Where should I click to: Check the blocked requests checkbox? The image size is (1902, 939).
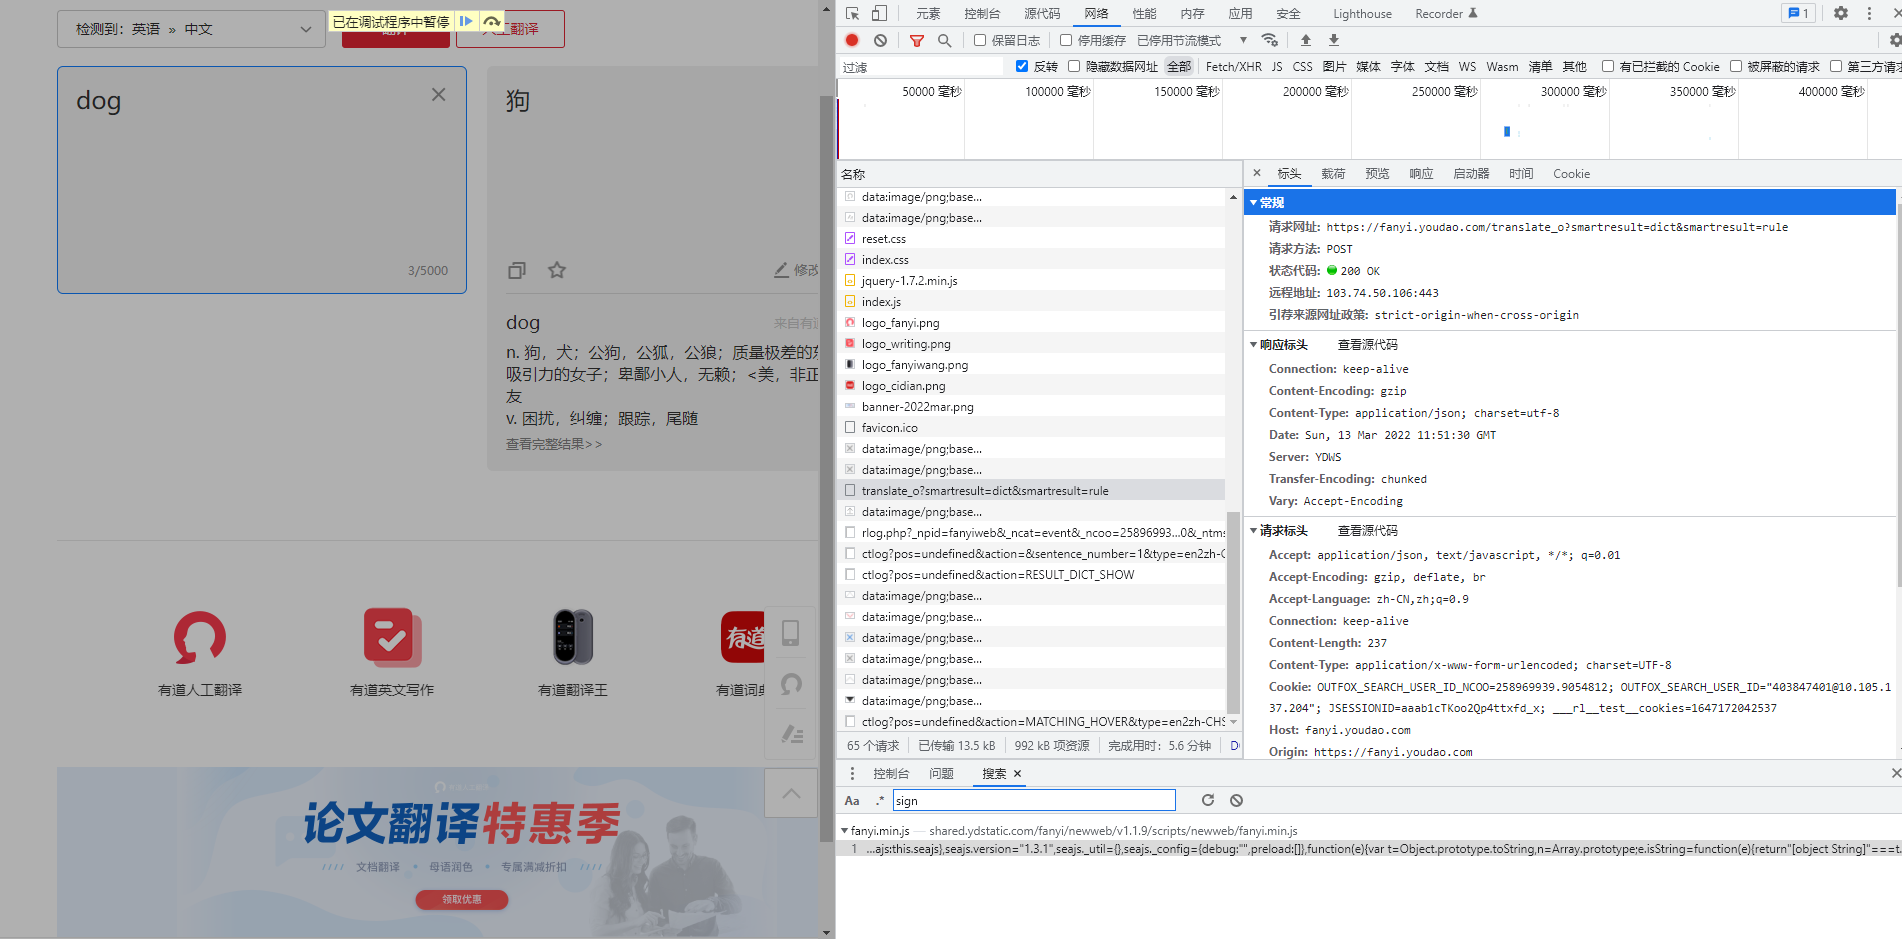(1736, 66)
